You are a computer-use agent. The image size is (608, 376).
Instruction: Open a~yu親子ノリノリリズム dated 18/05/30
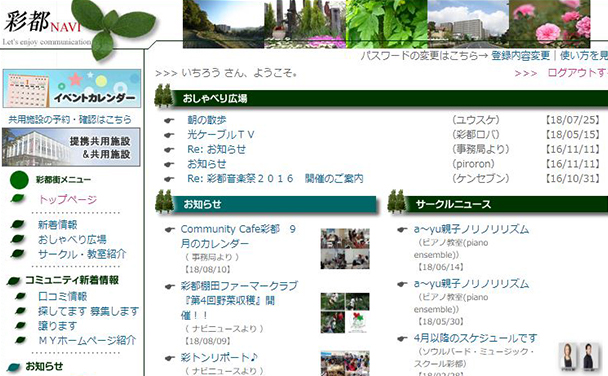[x=471, y=284]
